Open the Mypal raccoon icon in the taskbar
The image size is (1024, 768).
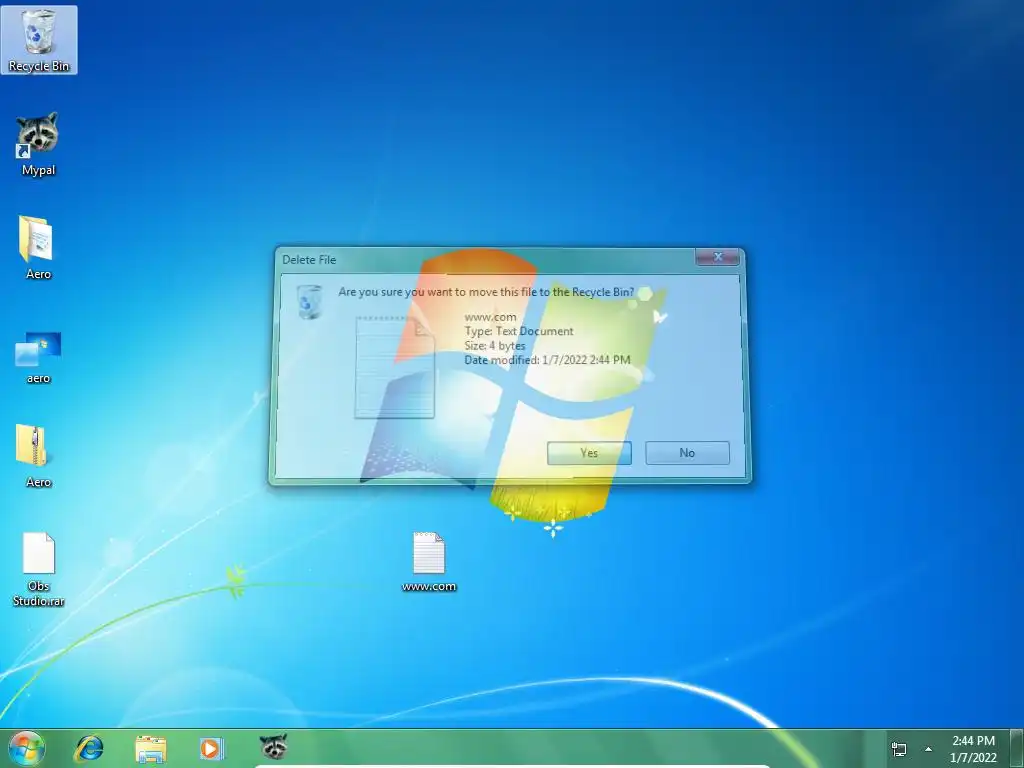[273, 746]
